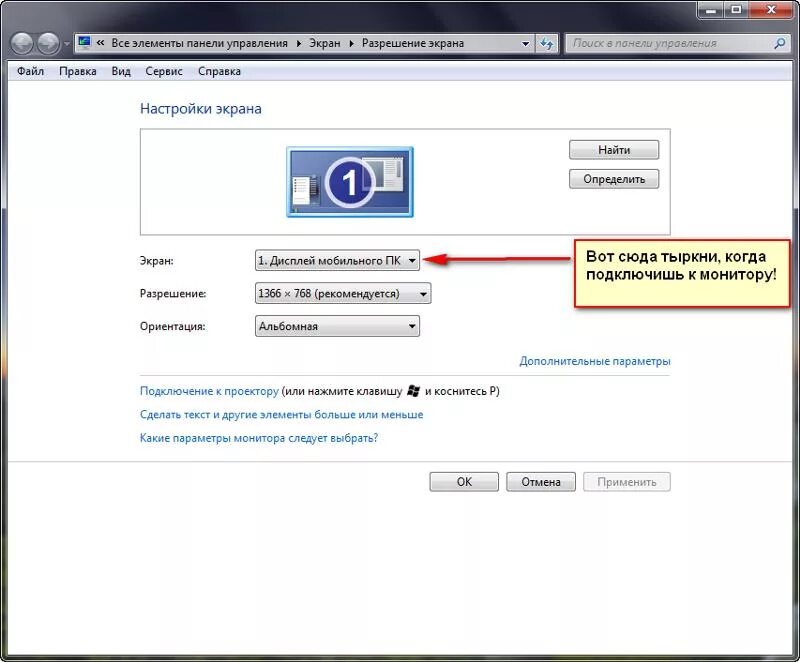
Task: Click the magnifier search icon
Action: point(779,44)
